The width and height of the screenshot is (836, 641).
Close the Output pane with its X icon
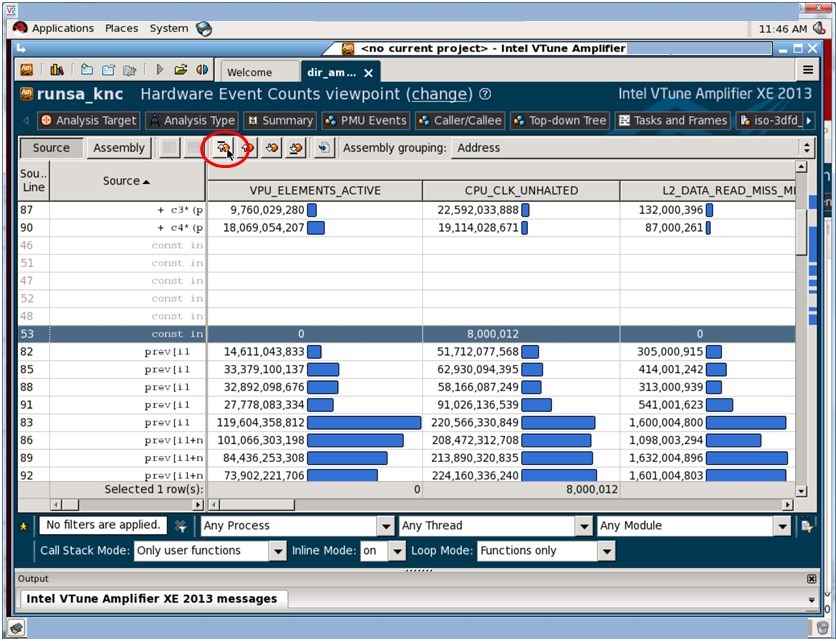point(811,579)
